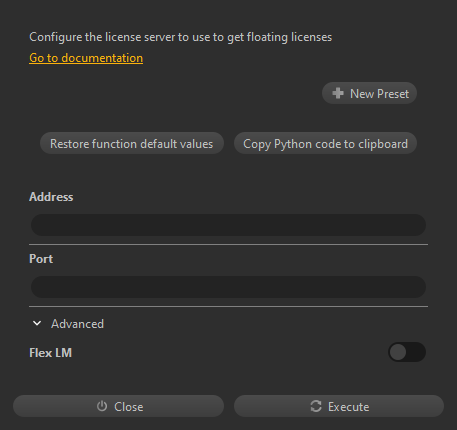Image resolution: width=457 pixels, height=430 pixels.
Task: Click the refresh arrows icon on Execute
Action: 316,406
